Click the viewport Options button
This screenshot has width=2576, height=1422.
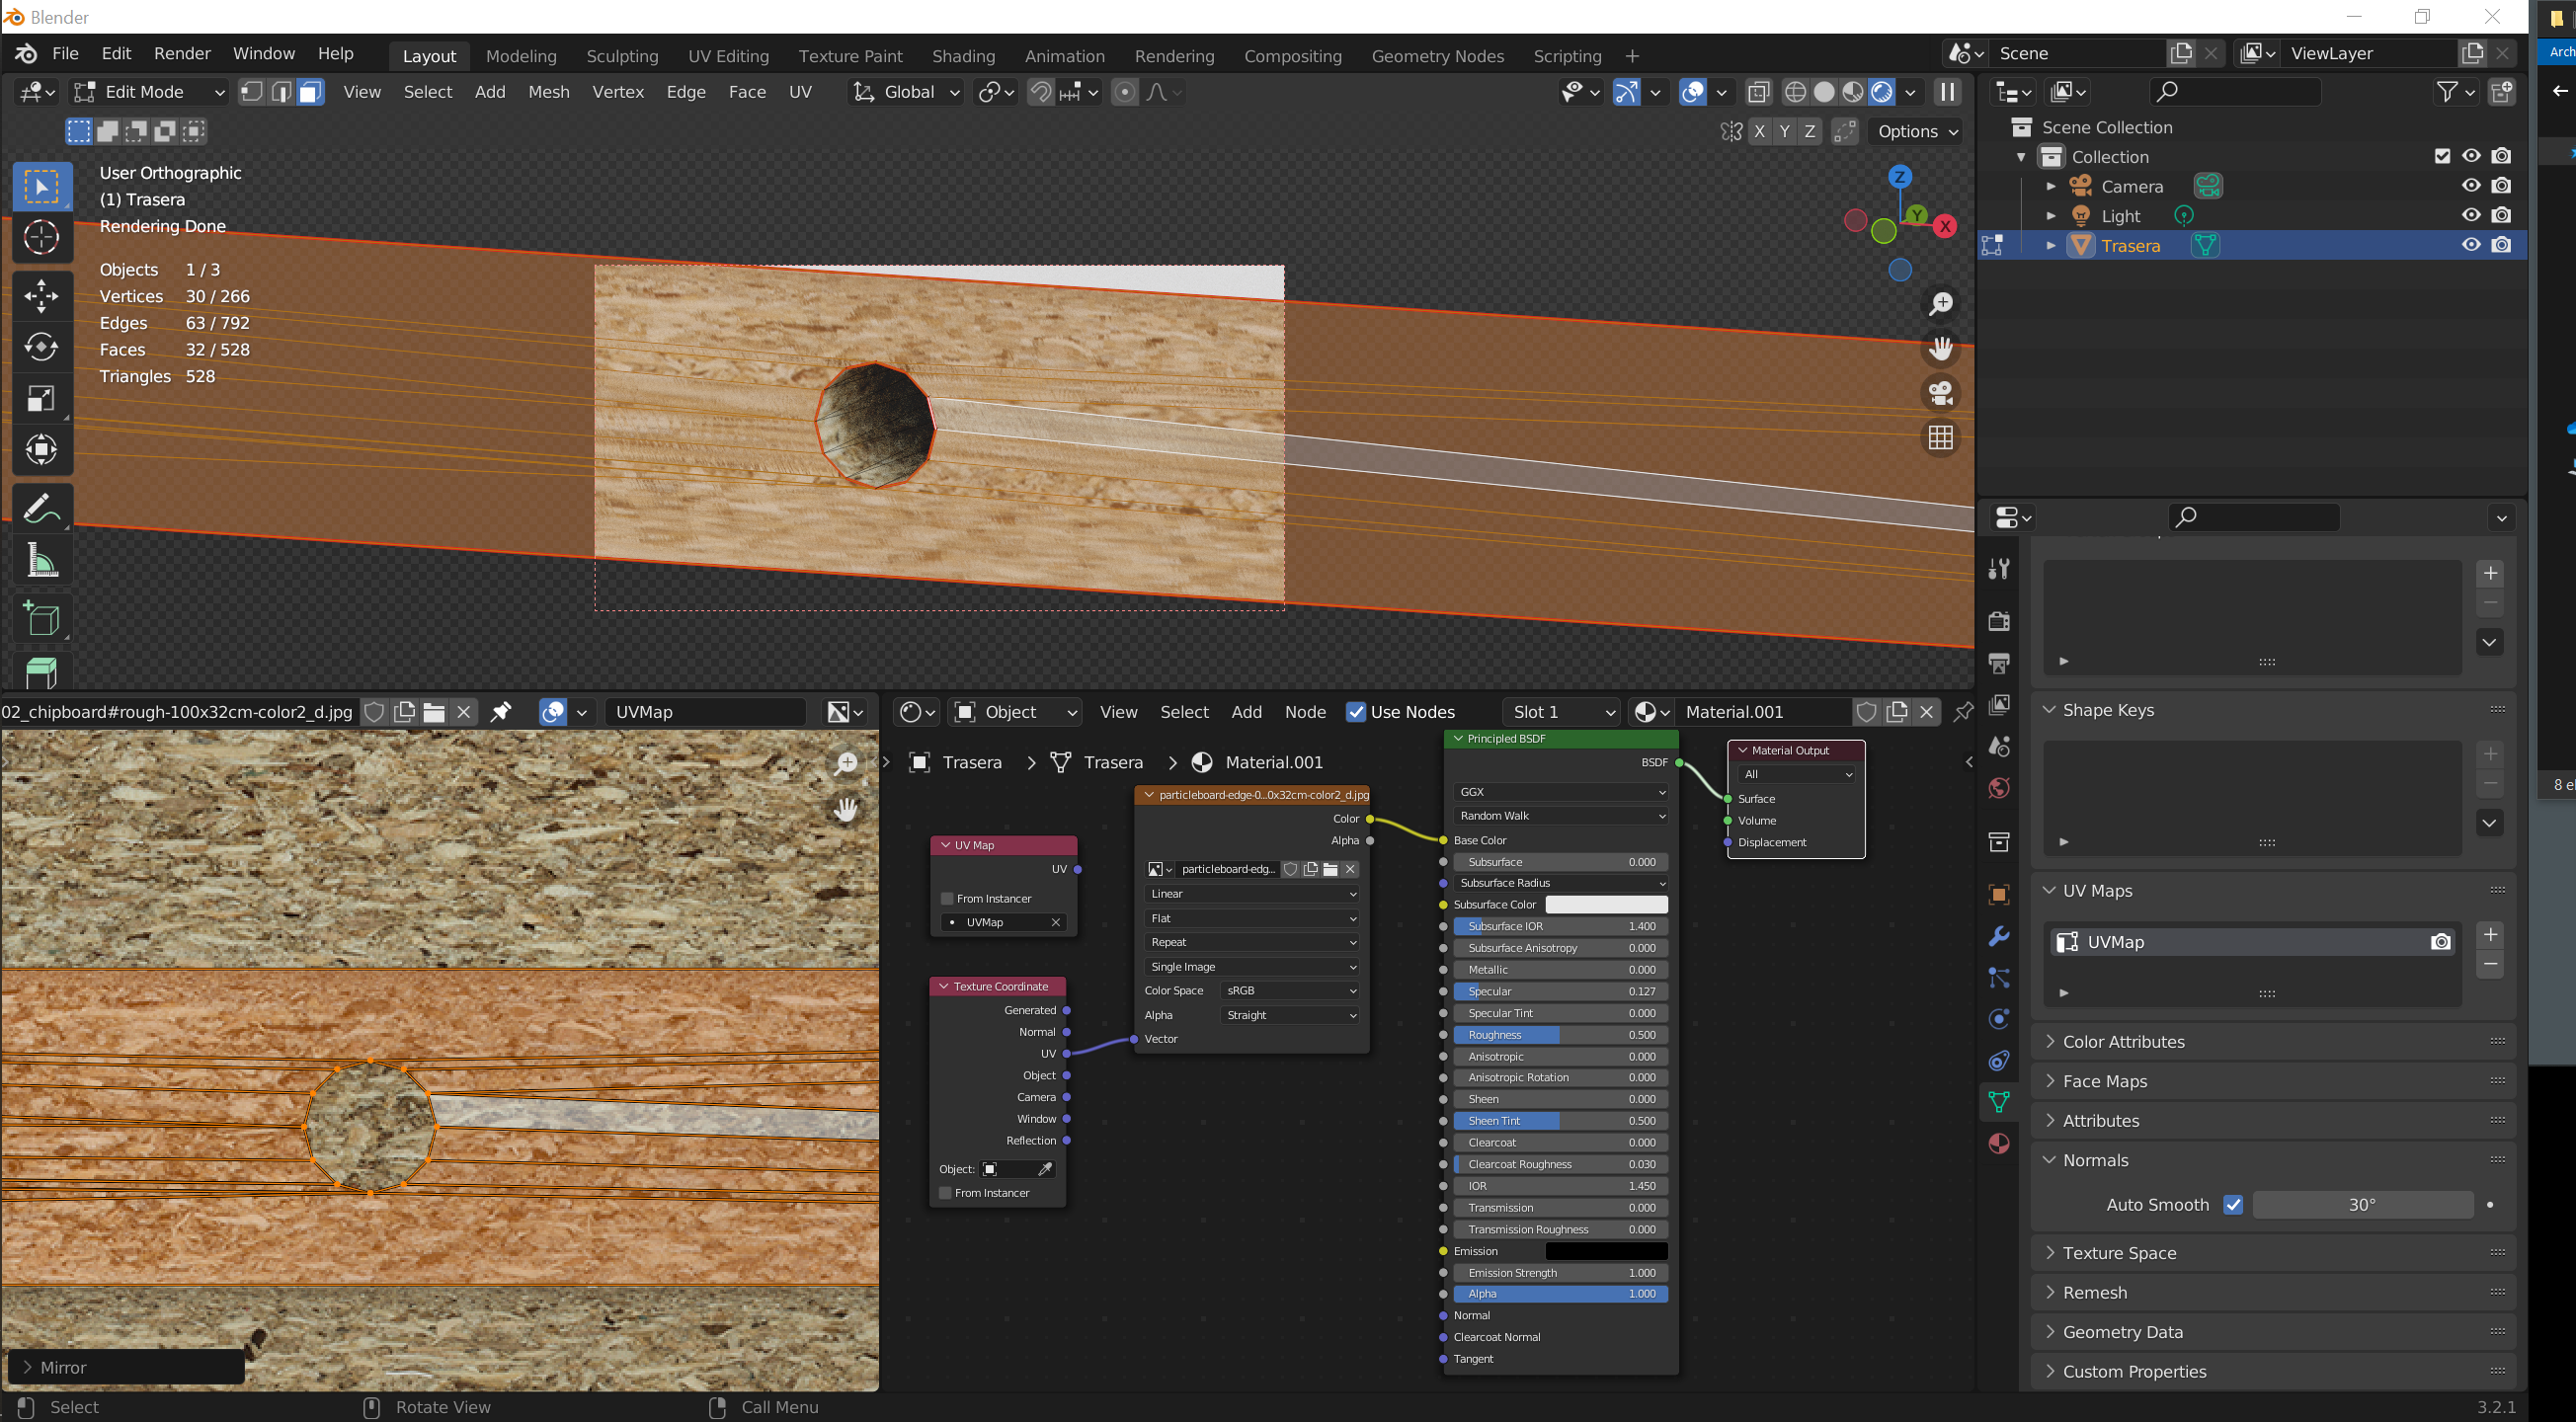tap(1916, 131)
